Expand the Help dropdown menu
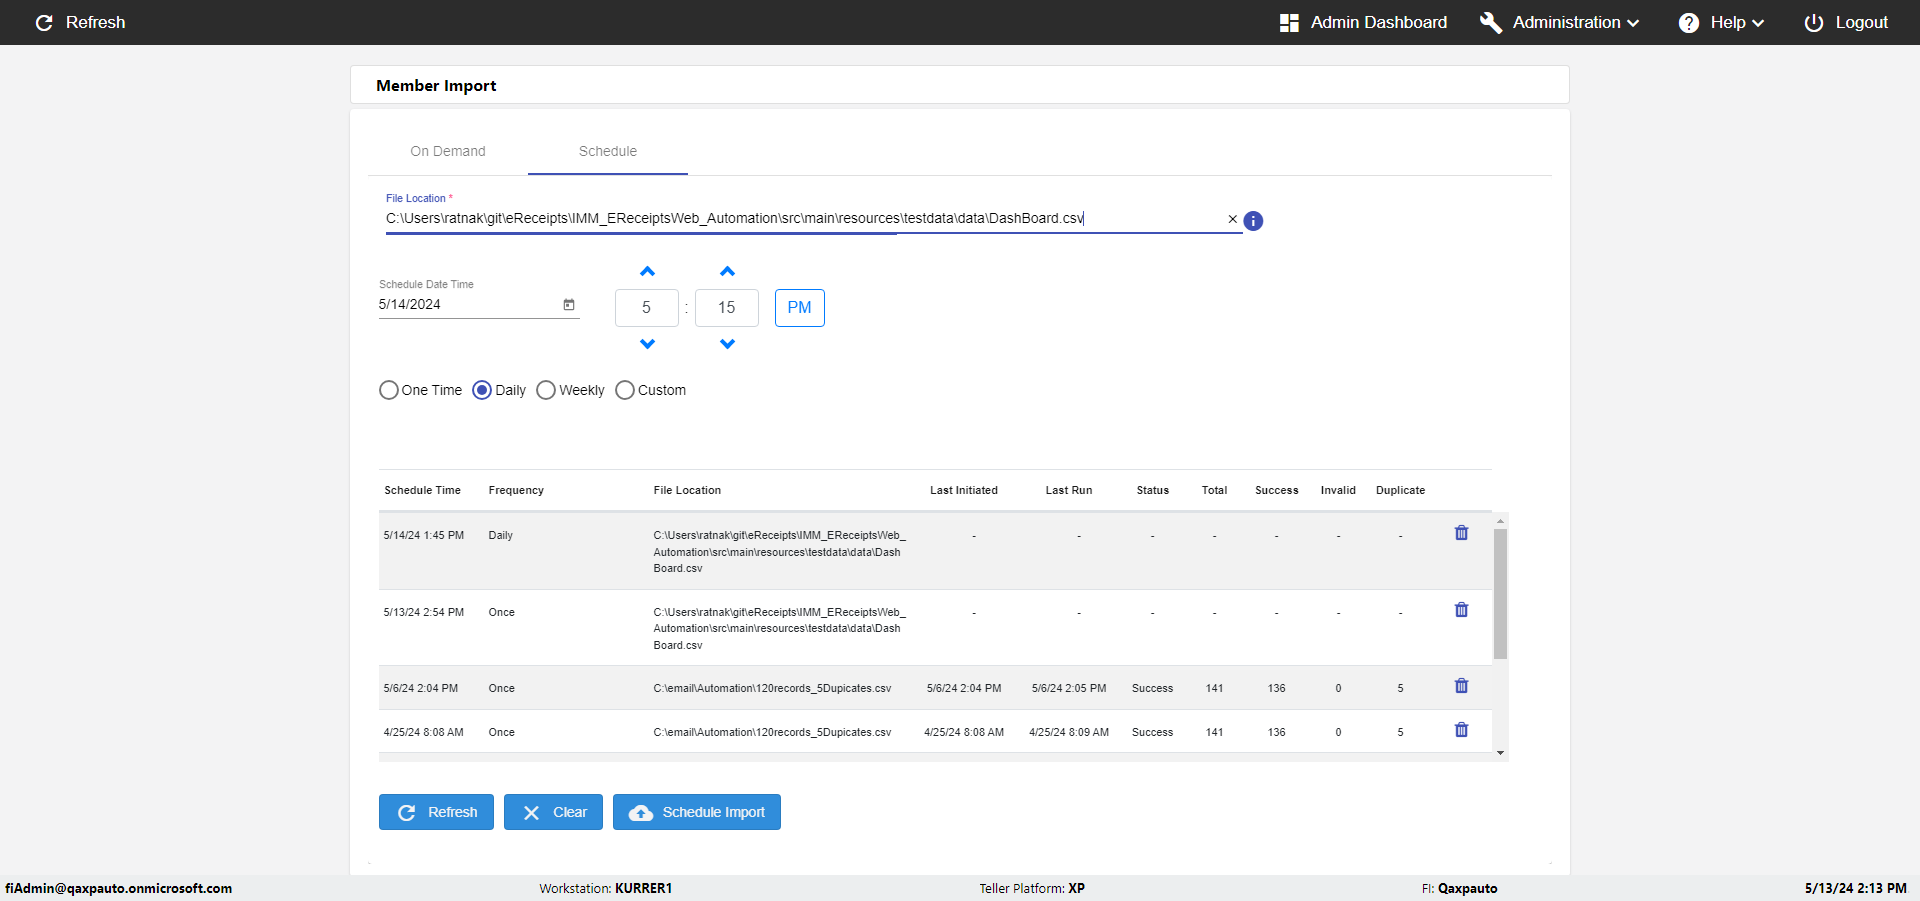Screen dimensions: 1920x901 point(1720,22)
